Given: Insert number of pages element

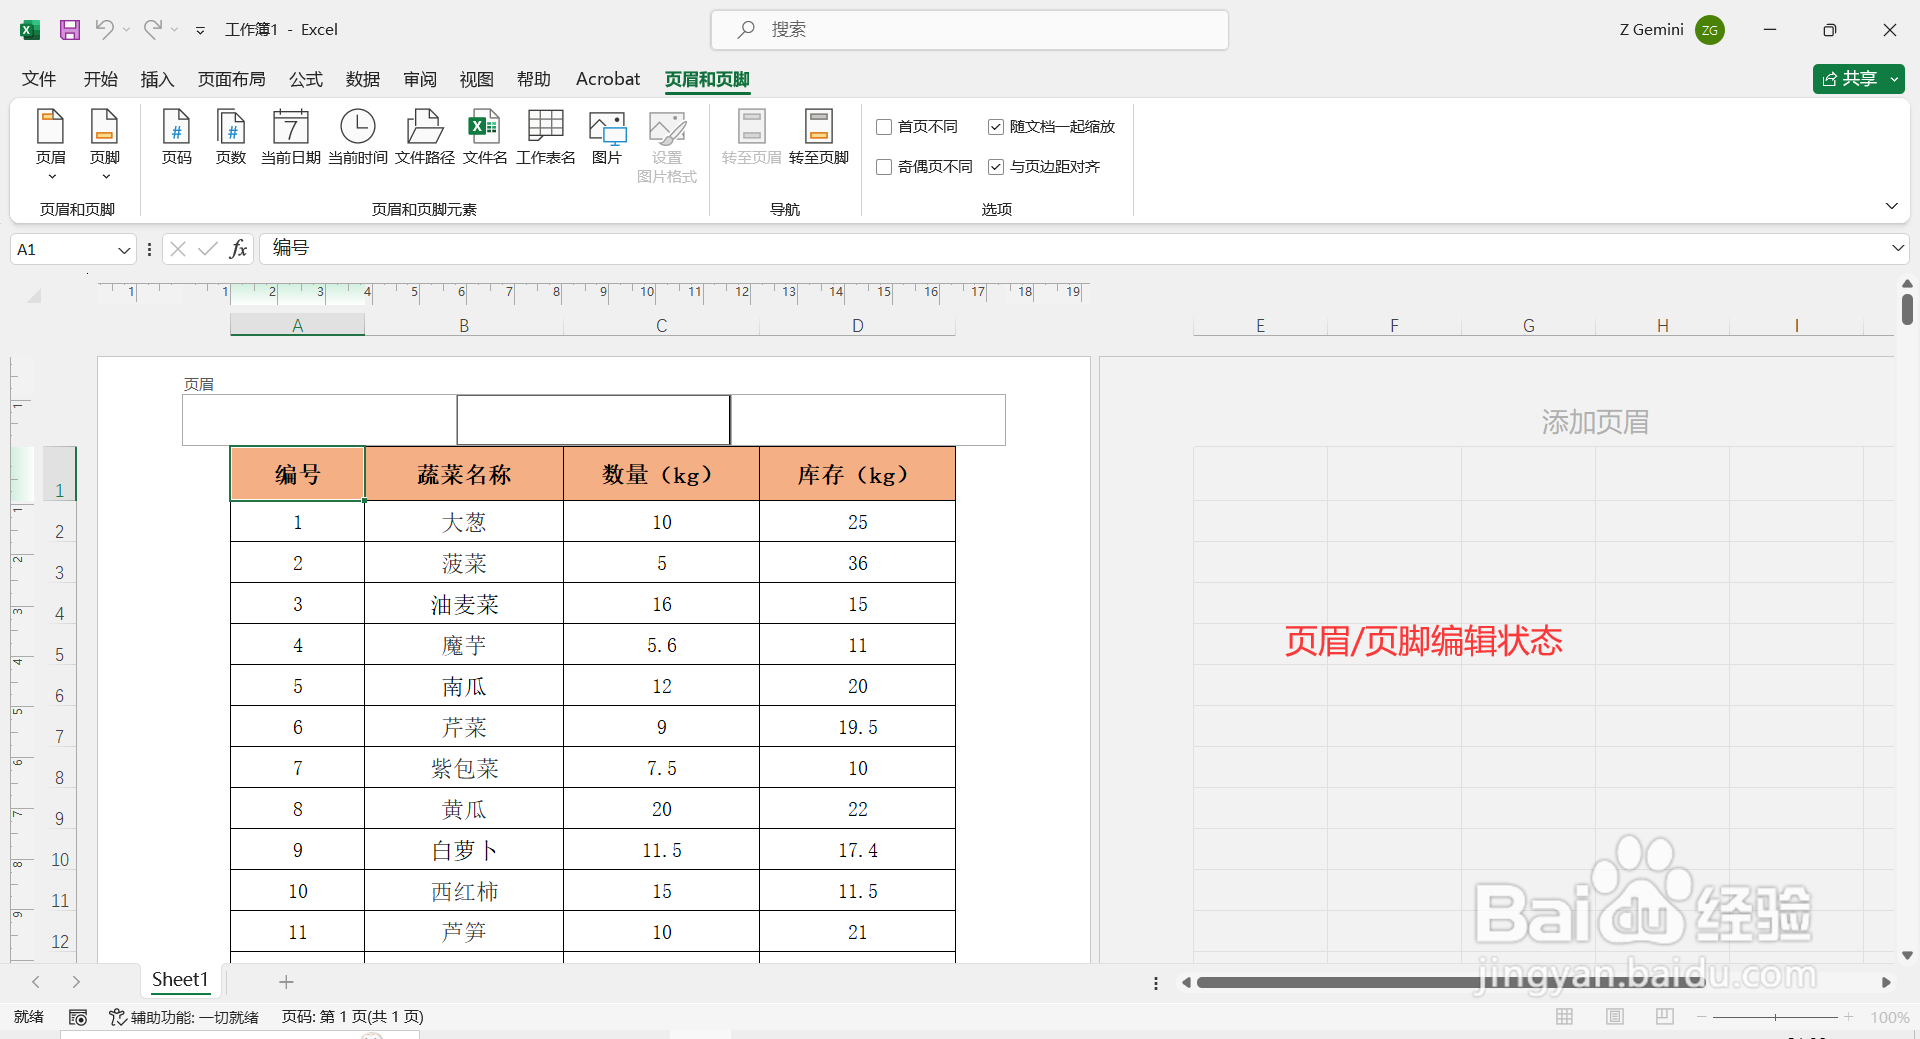Looking at the screenshot, I should tap(231, 138).
